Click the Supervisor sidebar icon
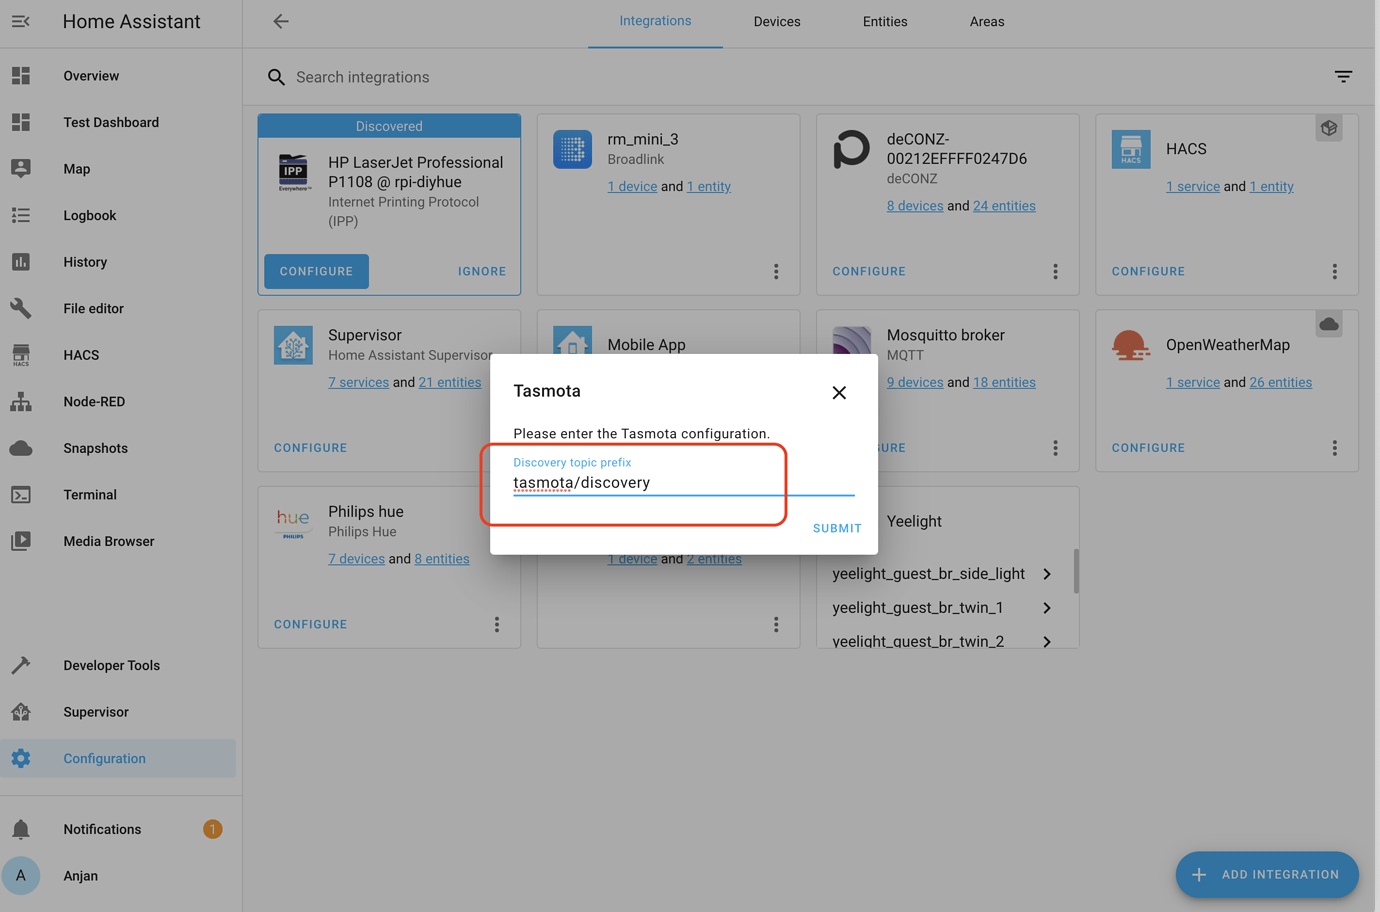Viewport: 1380px width, 912px height. [21, 712]
